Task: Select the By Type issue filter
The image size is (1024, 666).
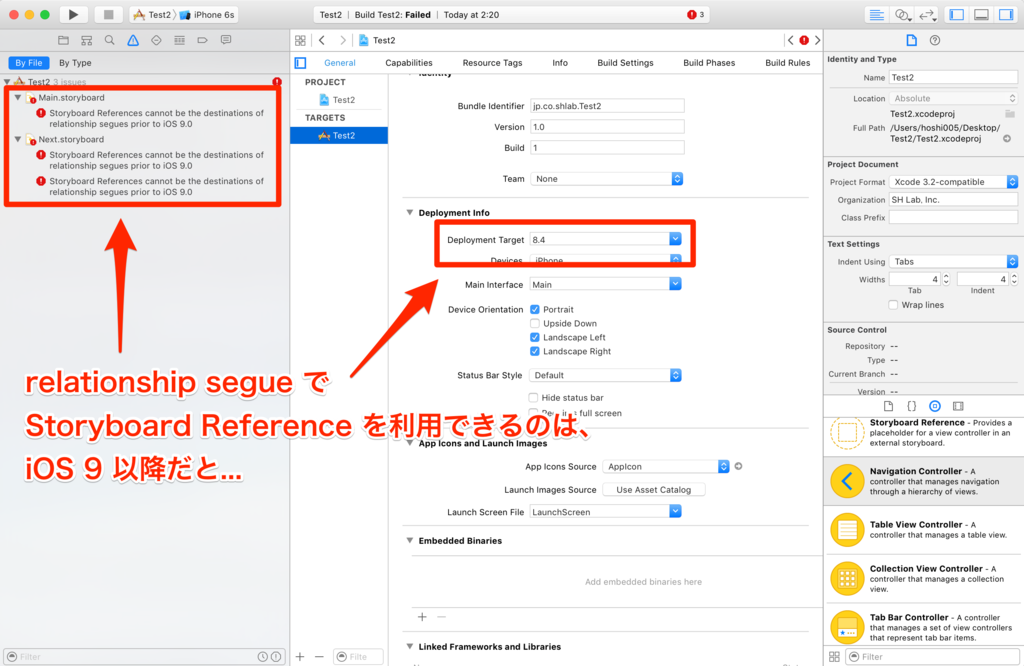Action: pos(75,63)
